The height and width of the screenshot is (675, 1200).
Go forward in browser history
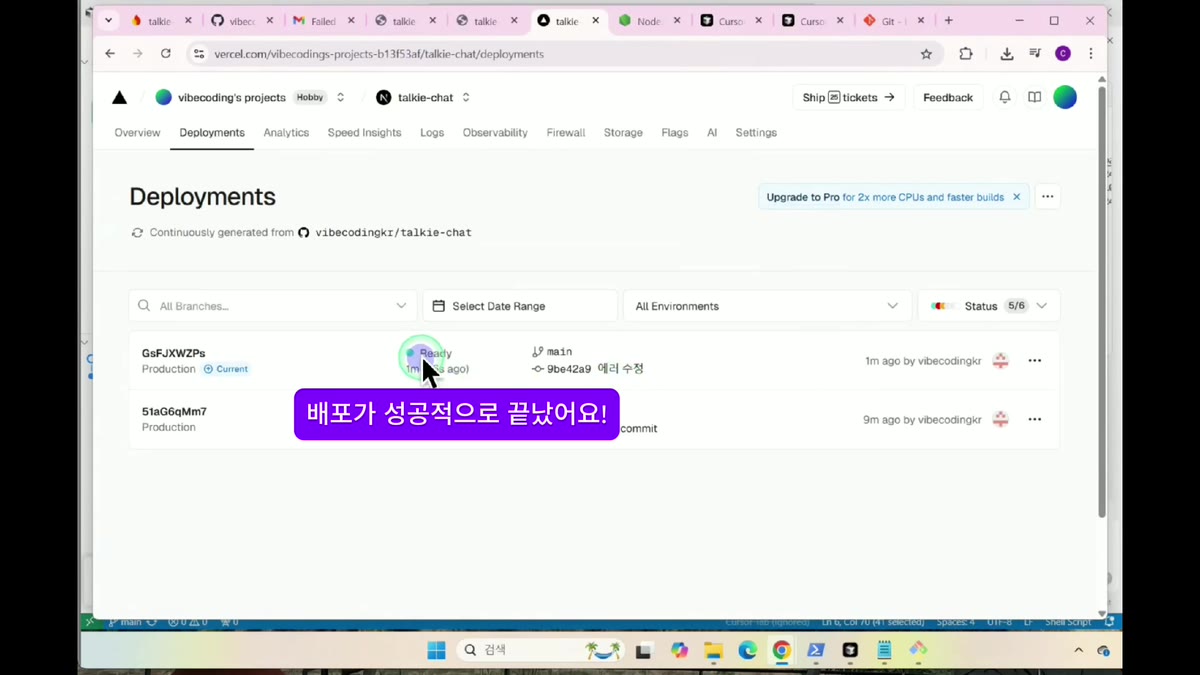[138, 54]
